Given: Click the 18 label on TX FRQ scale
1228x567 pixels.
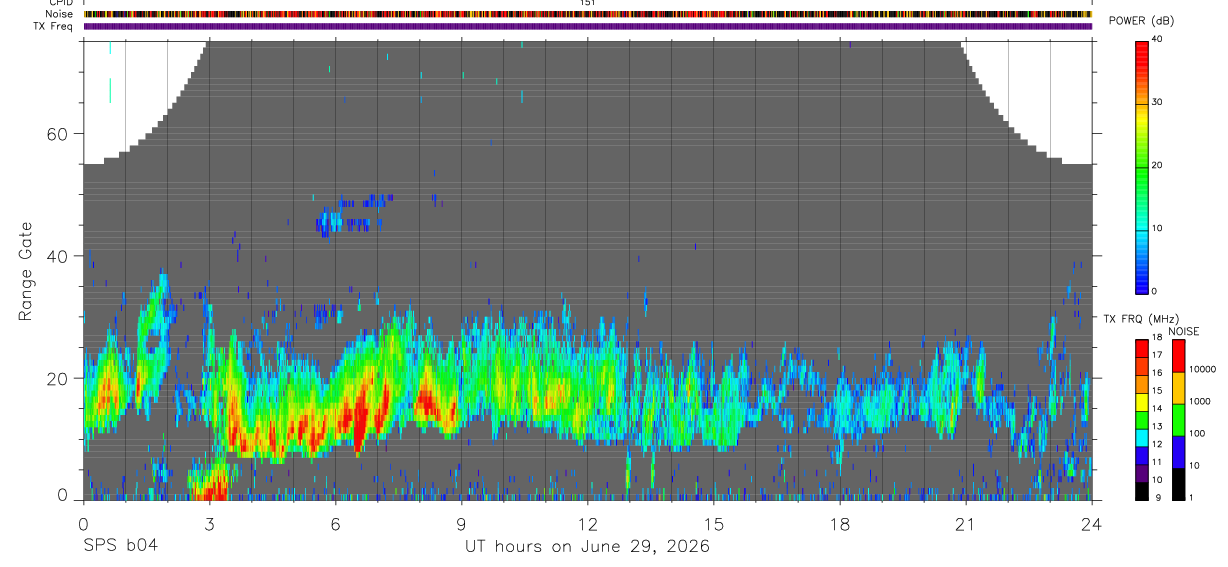Looking at the screenshot, I should click(x=1157, y=339).
